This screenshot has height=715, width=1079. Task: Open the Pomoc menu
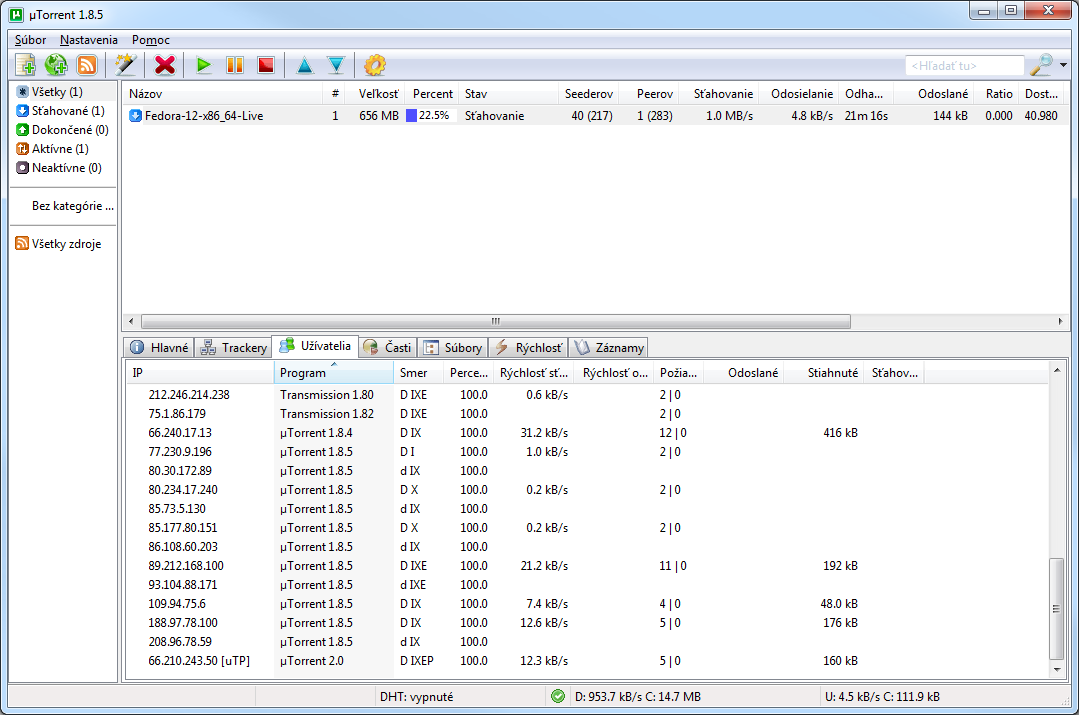pyautogui.click(x=151, y=40)
